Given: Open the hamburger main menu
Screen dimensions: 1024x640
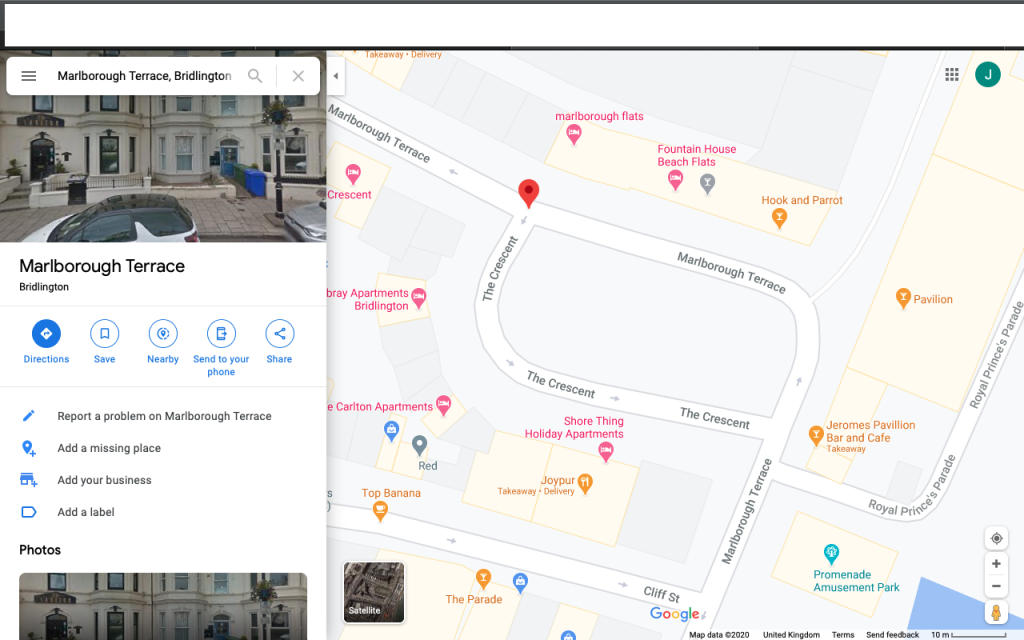Looking at the screenshot, I should [29, 76].
